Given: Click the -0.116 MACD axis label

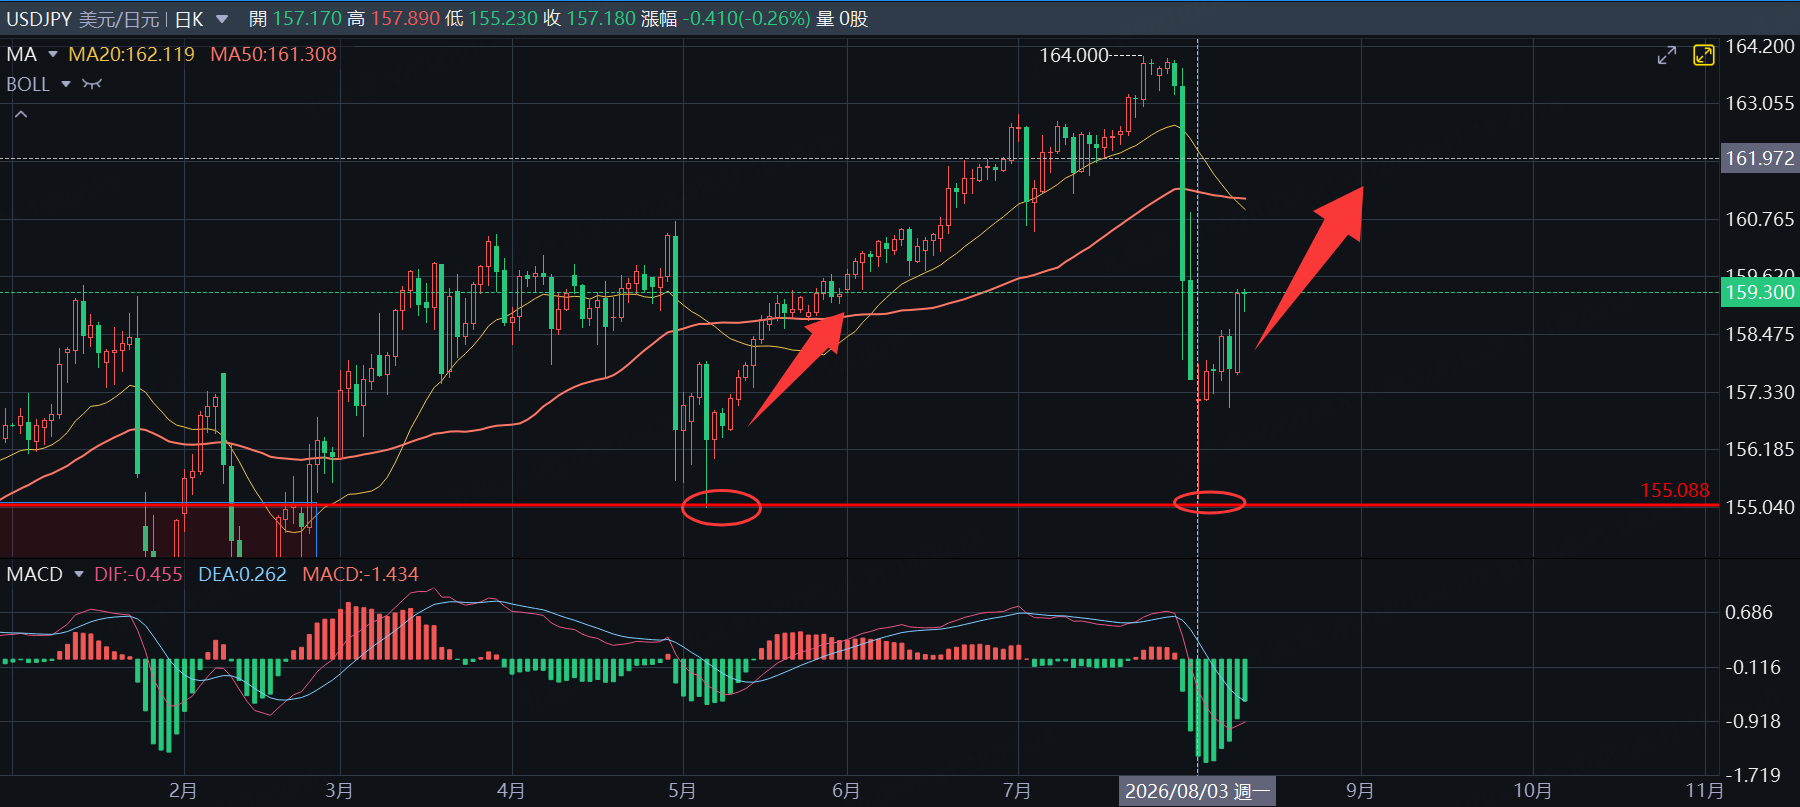Looking at the screenshot, I should tap(1753, 667).
